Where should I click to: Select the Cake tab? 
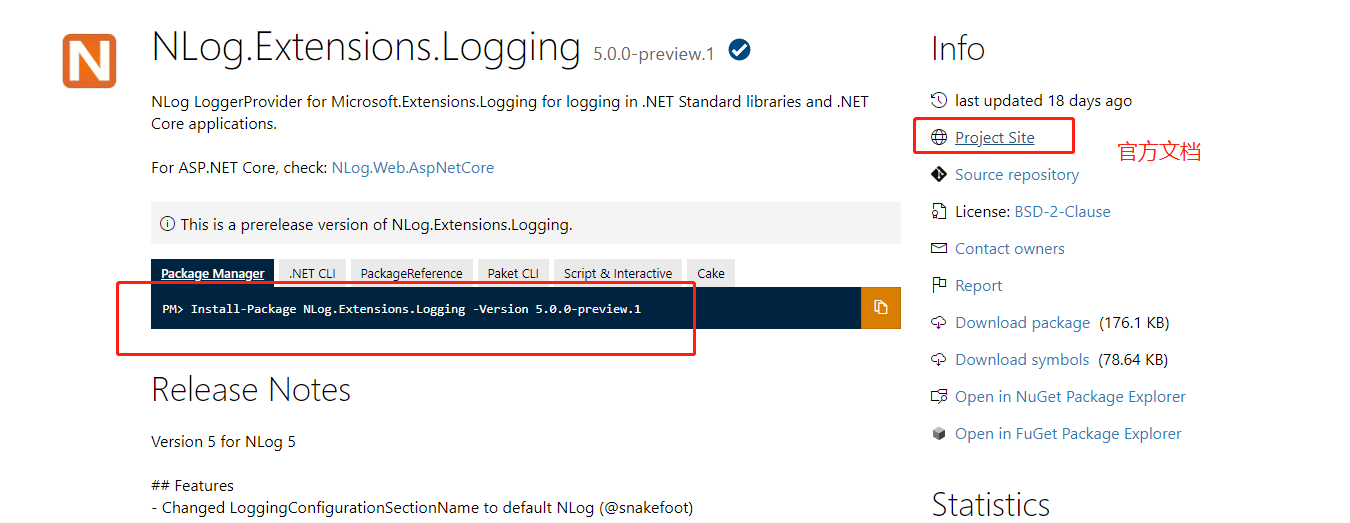pos(711,274)
